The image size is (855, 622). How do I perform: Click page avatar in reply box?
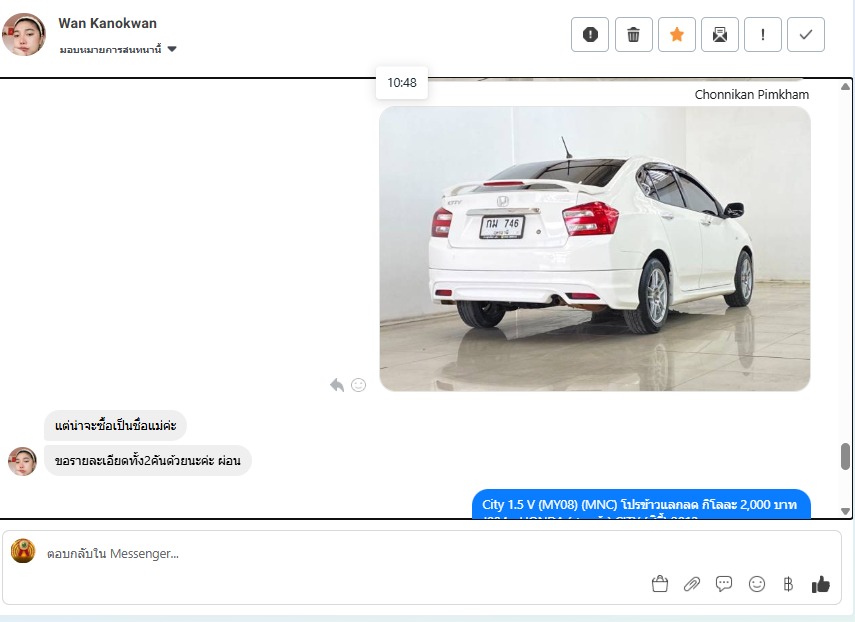[x=23, y=551]
